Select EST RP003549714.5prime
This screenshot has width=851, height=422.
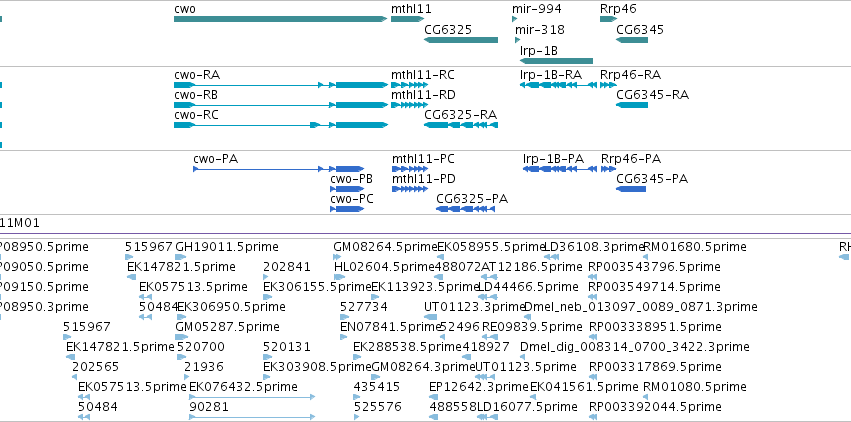593,297
